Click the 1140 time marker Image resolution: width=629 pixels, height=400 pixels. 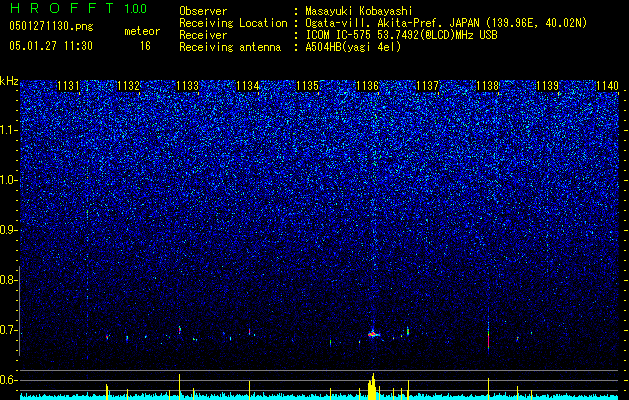(x=607, y=86)
